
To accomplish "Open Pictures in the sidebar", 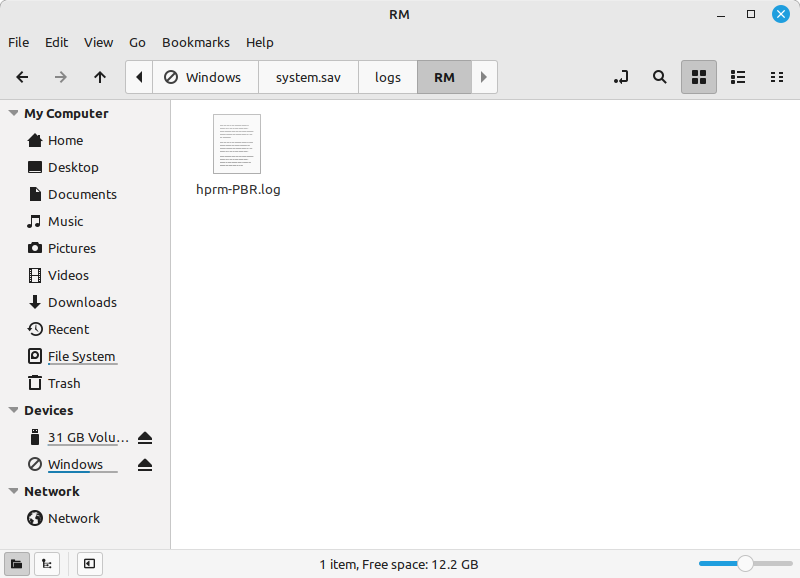I will (x=71, y=248).
